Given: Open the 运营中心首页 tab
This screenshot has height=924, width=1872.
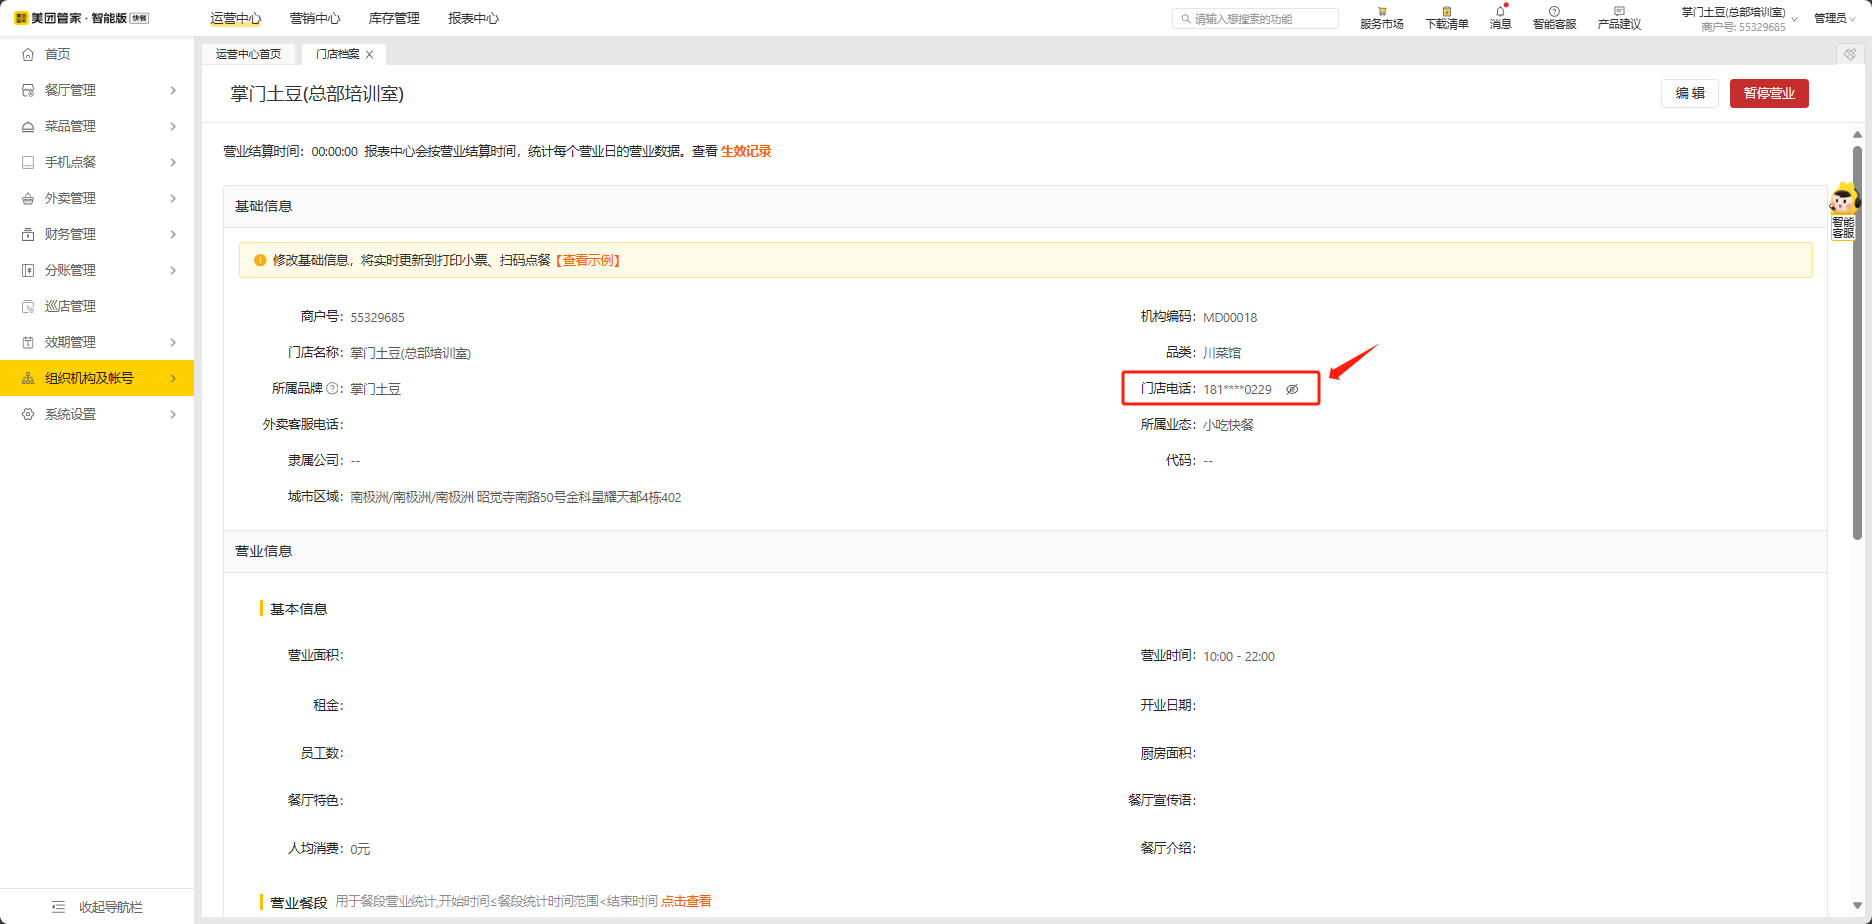Looking at the screenshot, I should click(x=249, y=54).
